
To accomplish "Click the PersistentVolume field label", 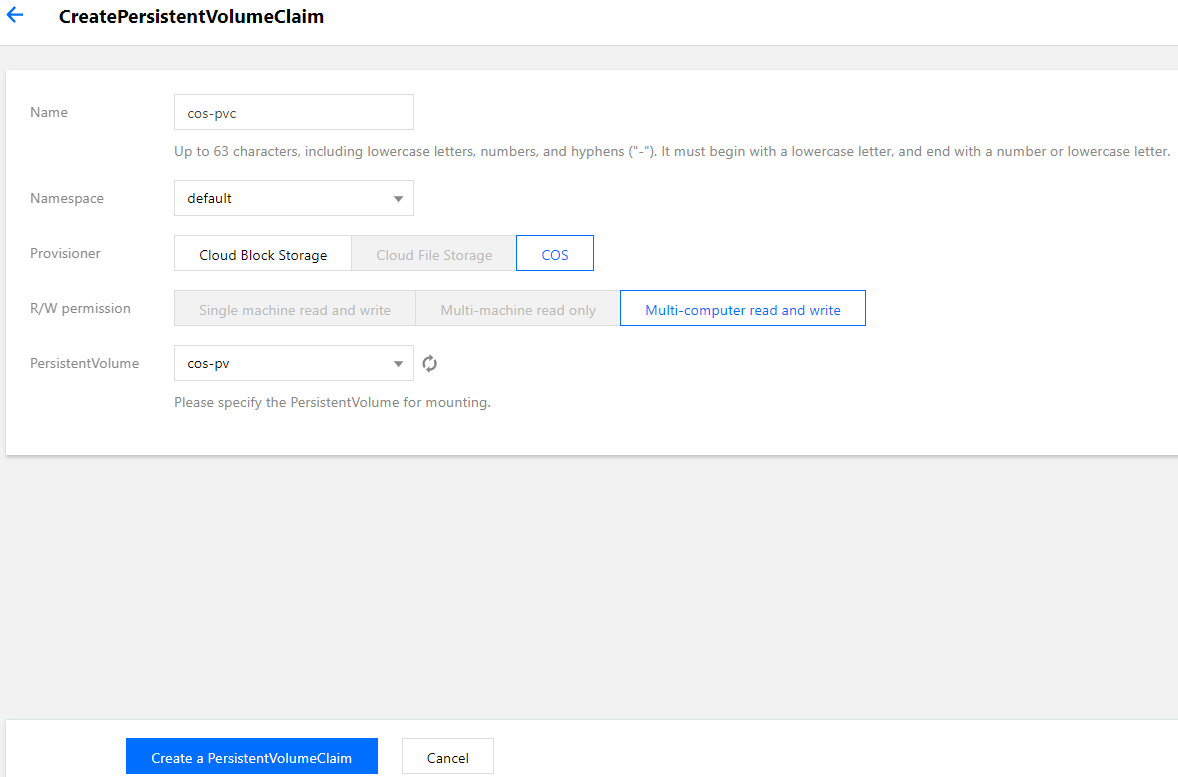I will (x=85, y=363).
